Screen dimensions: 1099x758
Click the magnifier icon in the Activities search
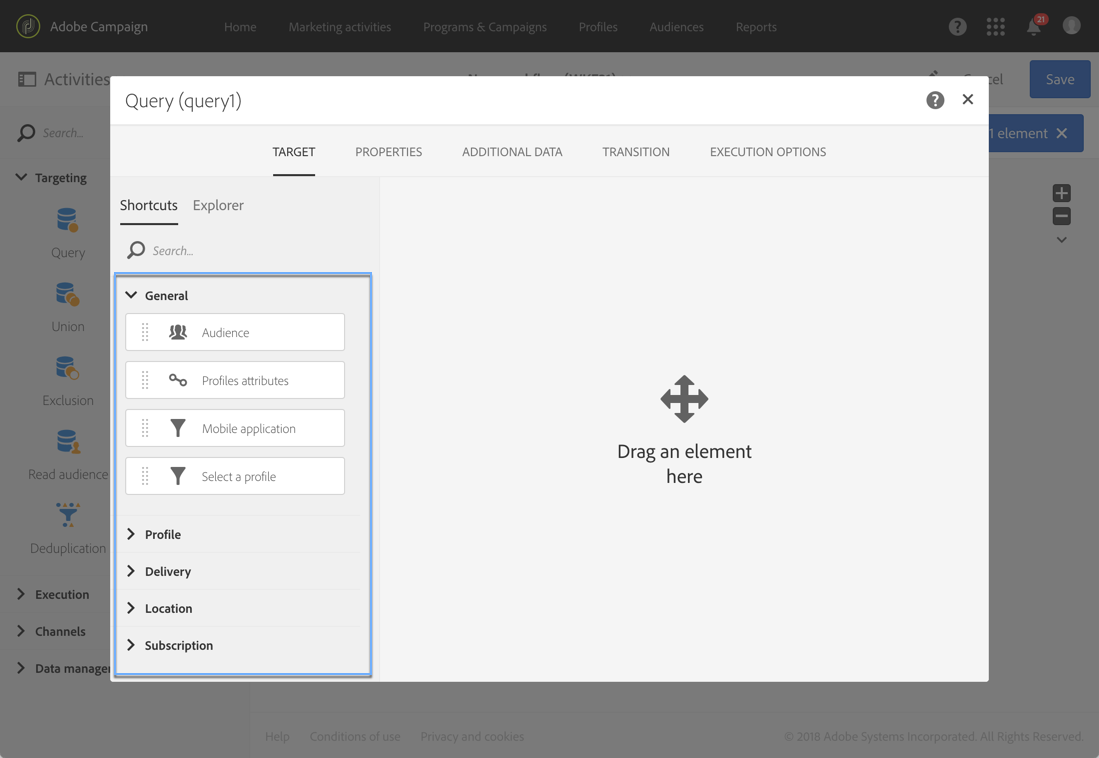coord(26,133)
